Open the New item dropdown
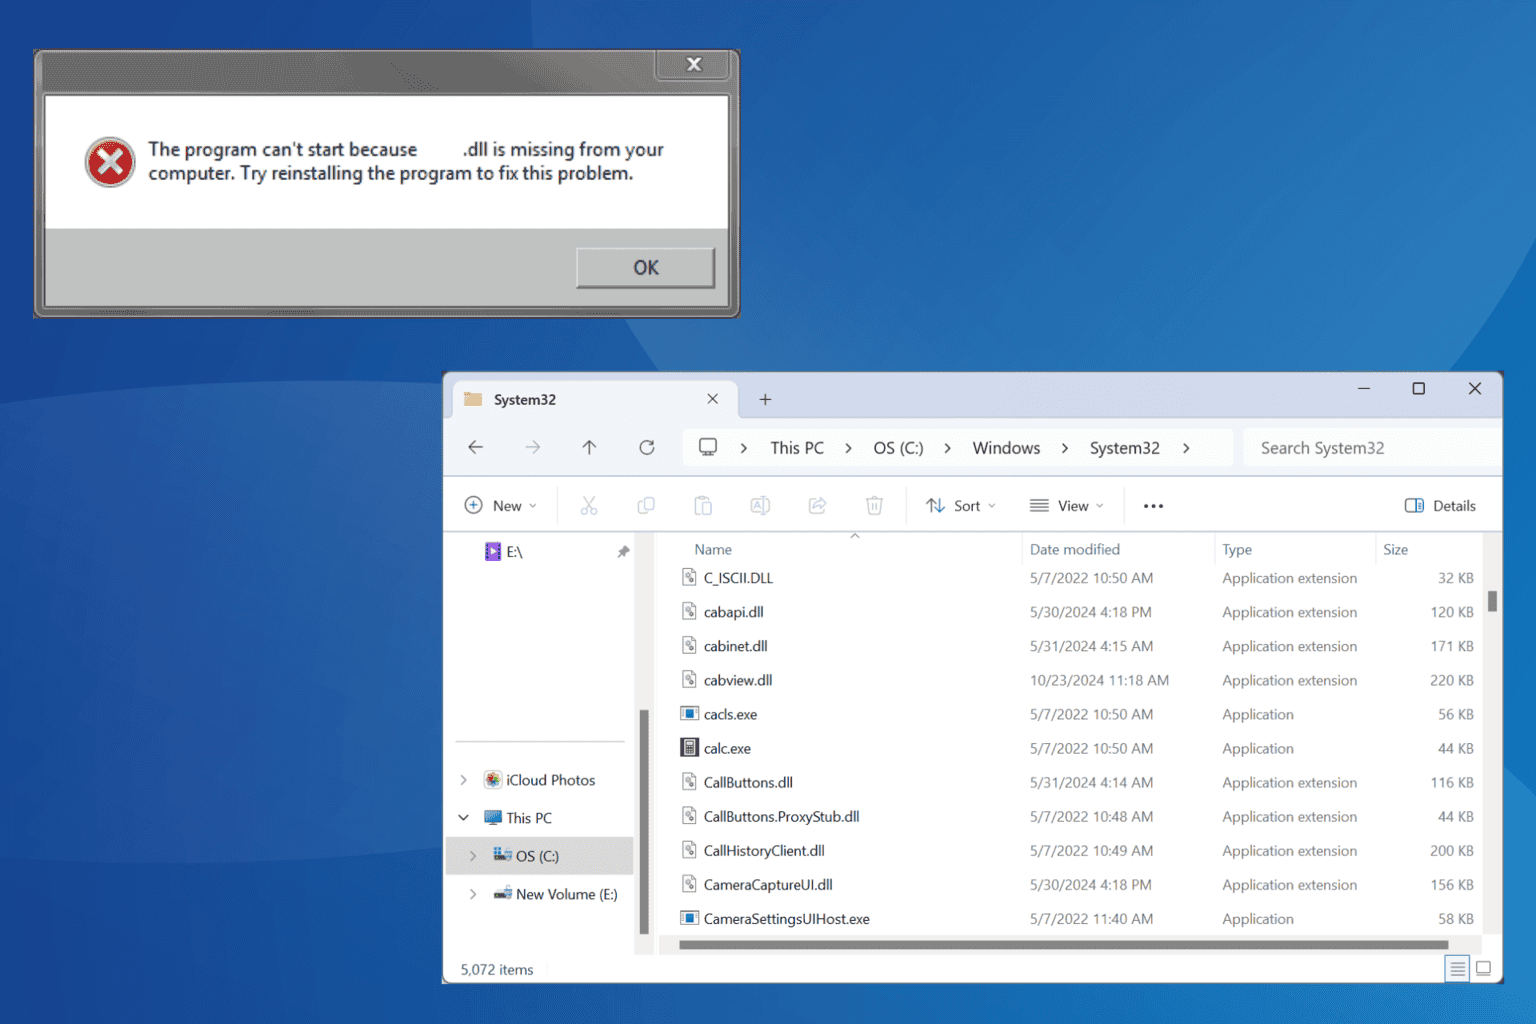The height and width of the screenshot is (1024, 1536). pos(501,506)
